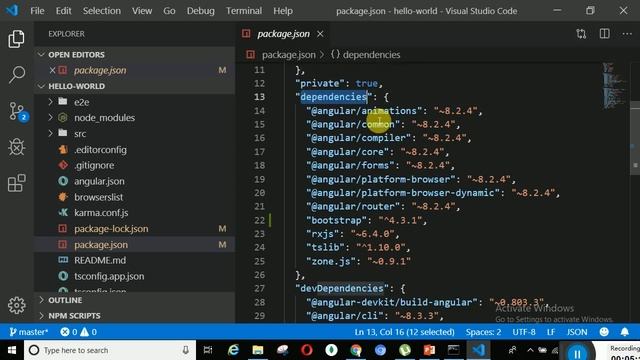Image resolution: width=640 pixels, height=360 pixels.
Task: Open the Search view in activity bar
Action: point(16,74)
